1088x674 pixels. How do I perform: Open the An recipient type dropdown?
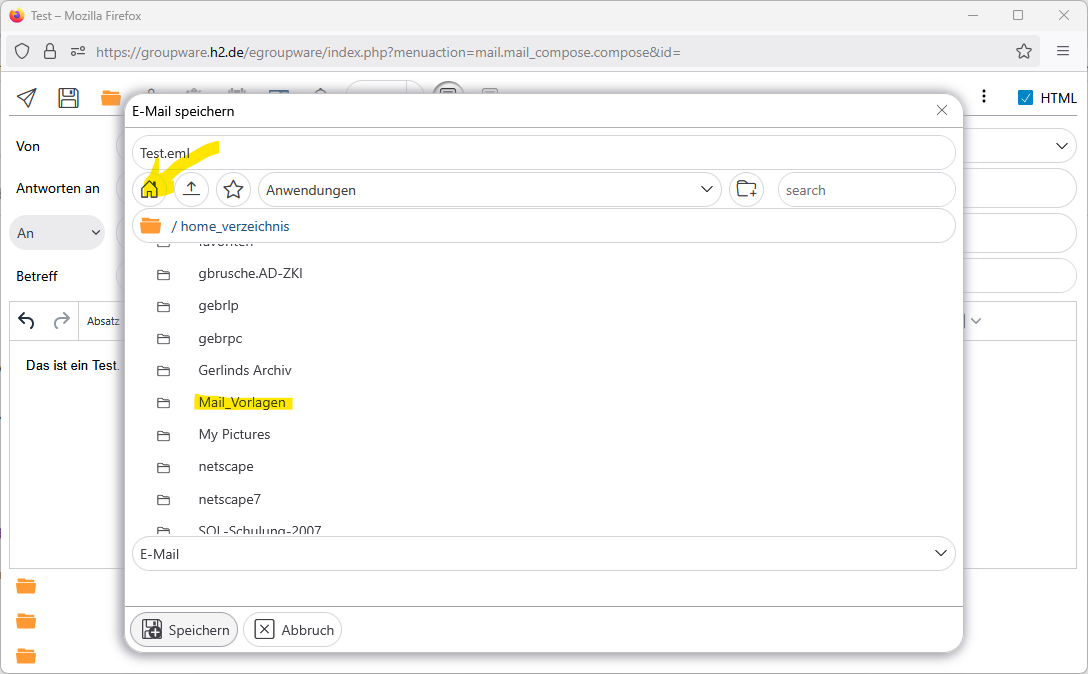[57, 232]
